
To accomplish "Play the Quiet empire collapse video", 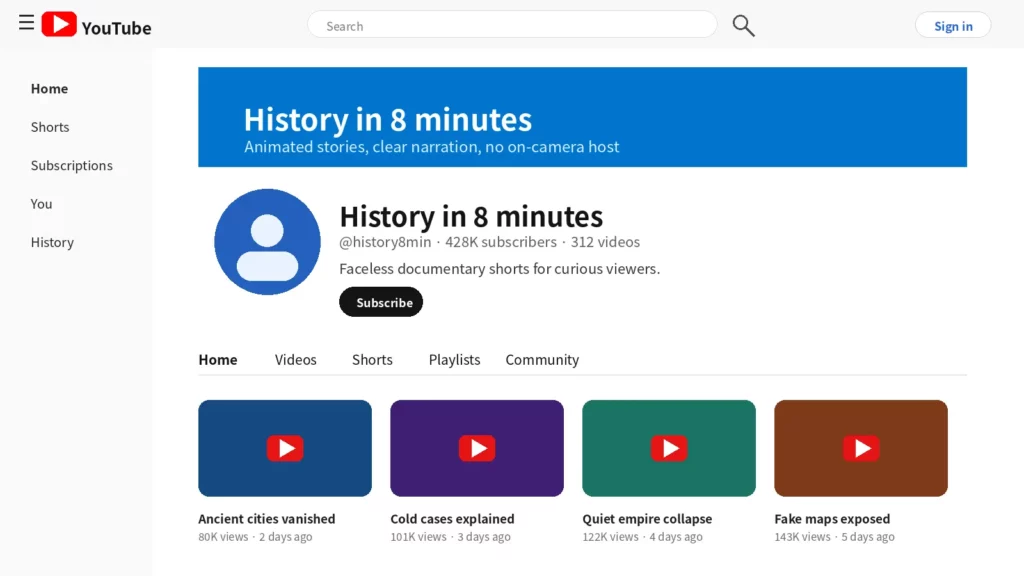I will point(669,448).
